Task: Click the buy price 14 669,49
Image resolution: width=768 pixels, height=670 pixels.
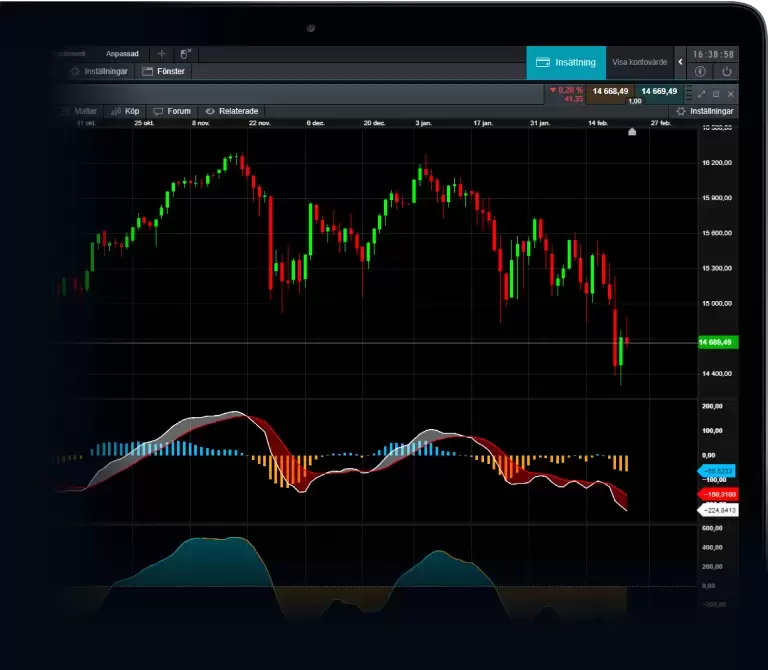Action: pyautogui.click(x=659, y=92)
